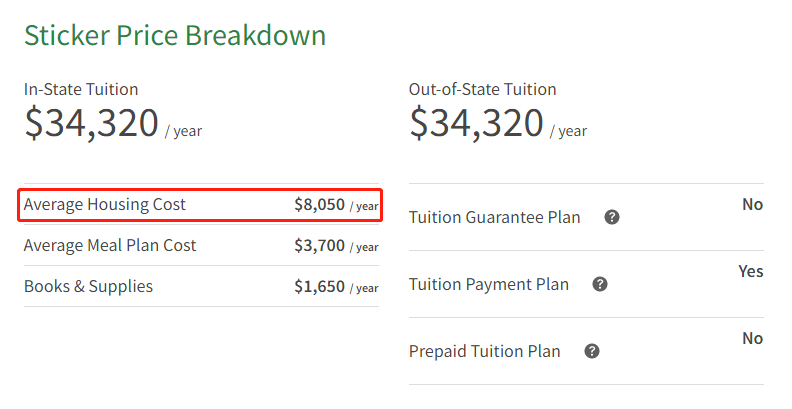Select the Sticker Price Breakdown heading

[x=175, y=35]
